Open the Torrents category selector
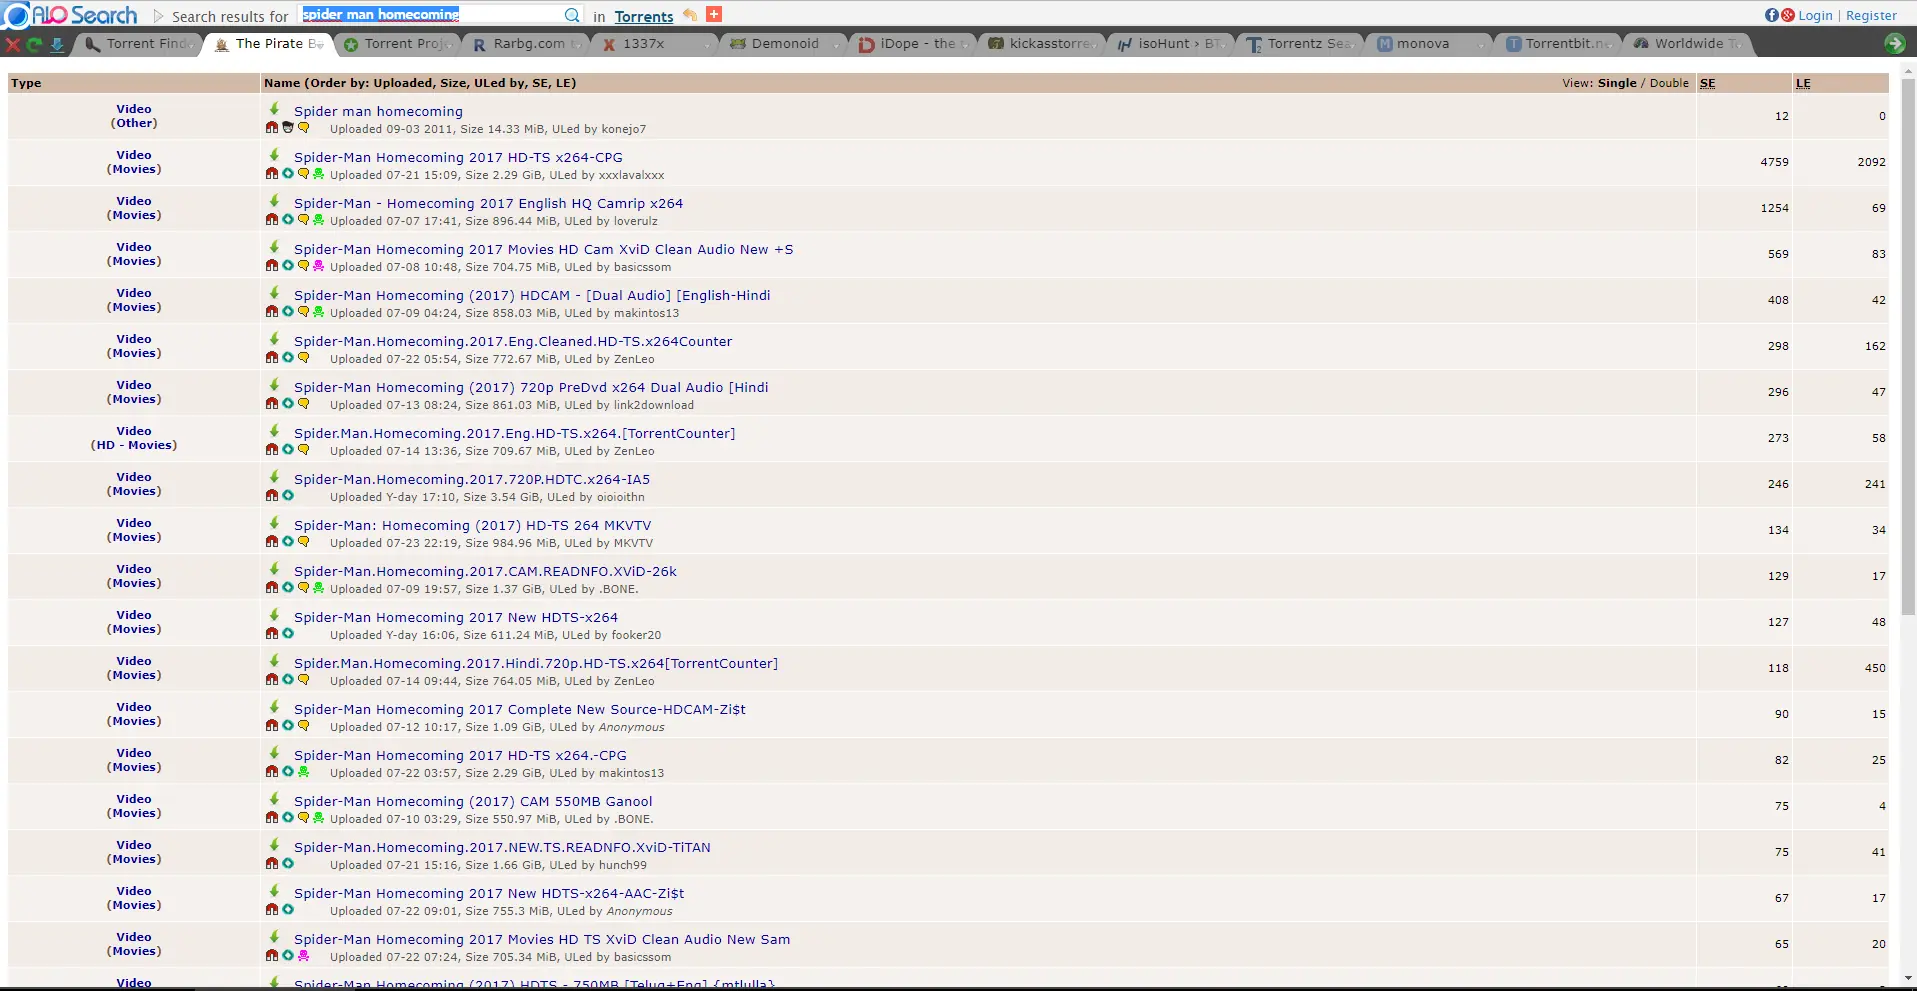The width and height of the screenshot is (1917, 991). (644, 17)
